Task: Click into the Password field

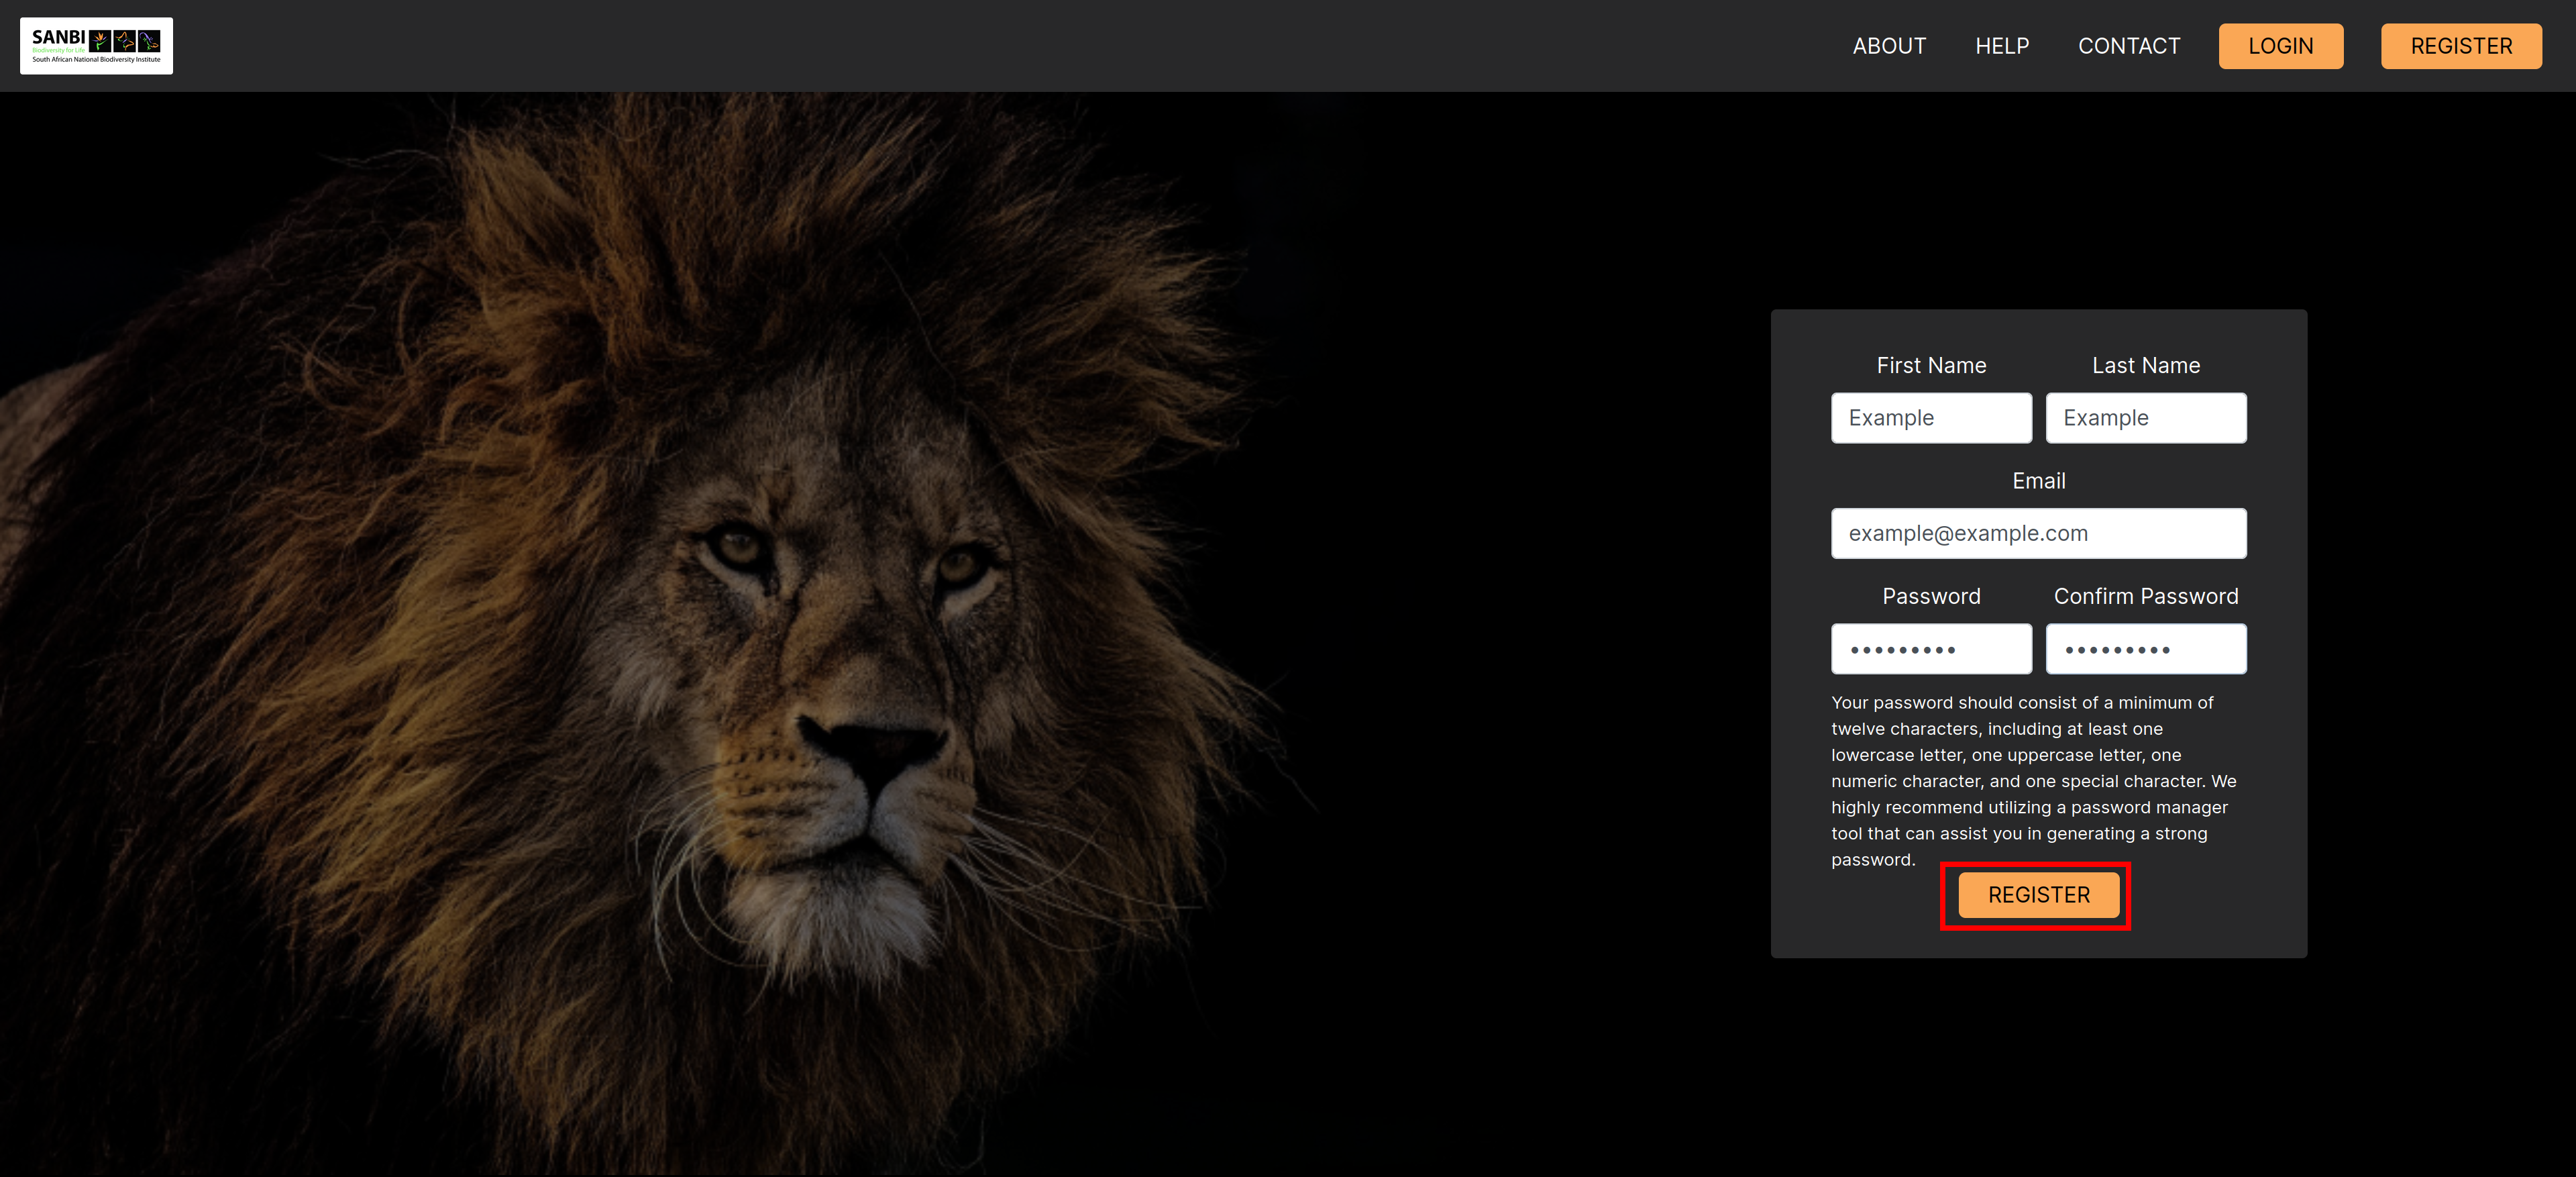Action: (x=1930, y=649)
